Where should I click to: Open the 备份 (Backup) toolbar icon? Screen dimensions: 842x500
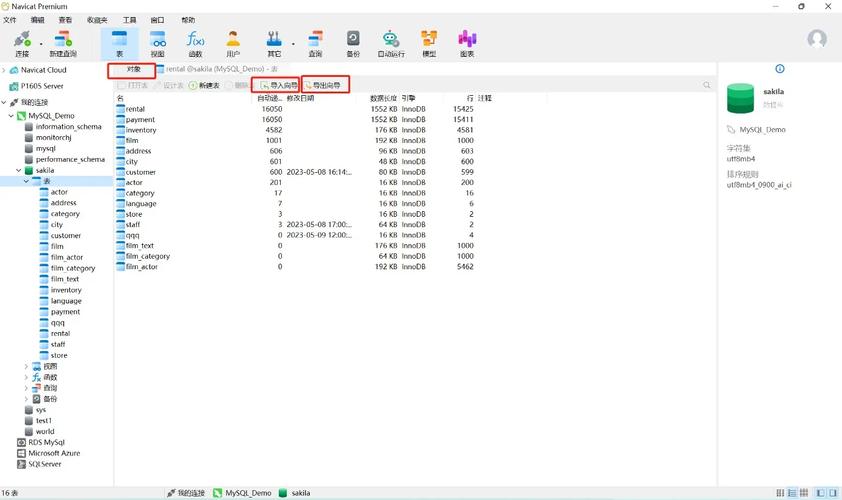353,40
